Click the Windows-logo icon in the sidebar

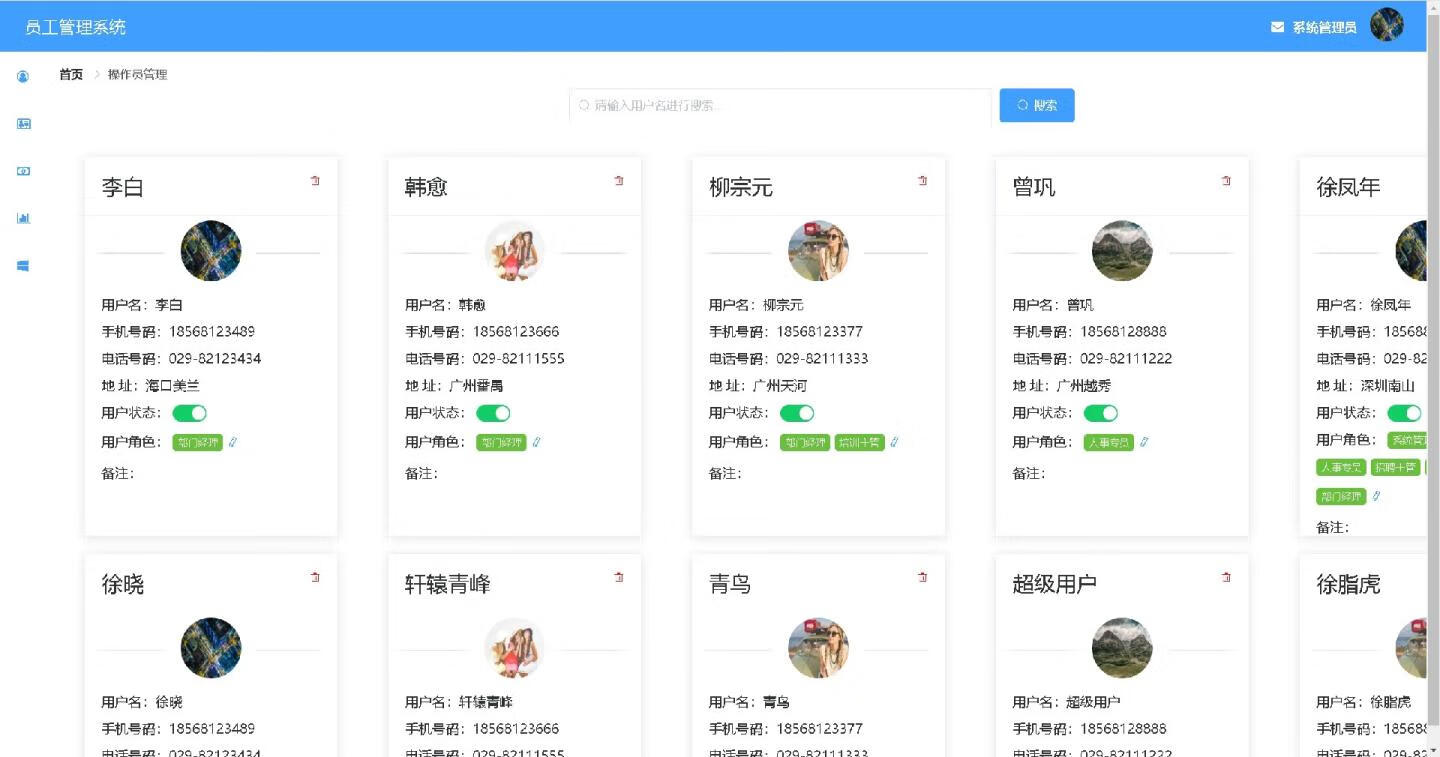(x=23, y=266)
